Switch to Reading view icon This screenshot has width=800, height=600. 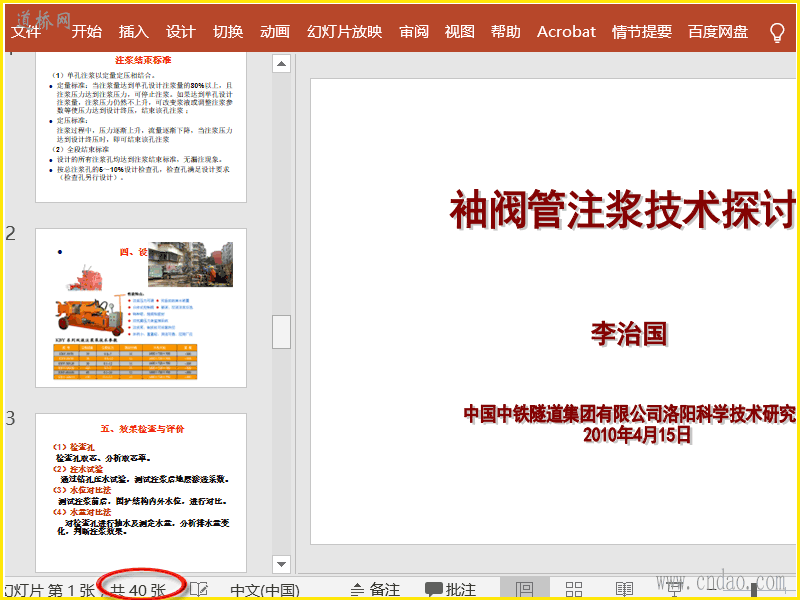[624, 590]
